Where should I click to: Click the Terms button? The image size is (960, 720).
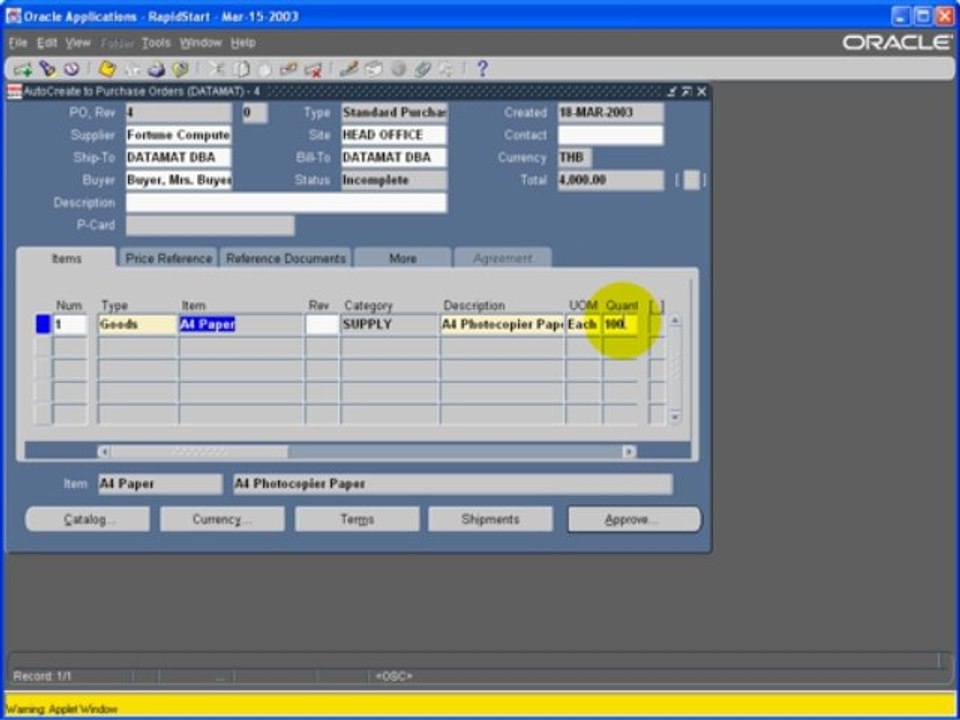(x=357, y=519)
